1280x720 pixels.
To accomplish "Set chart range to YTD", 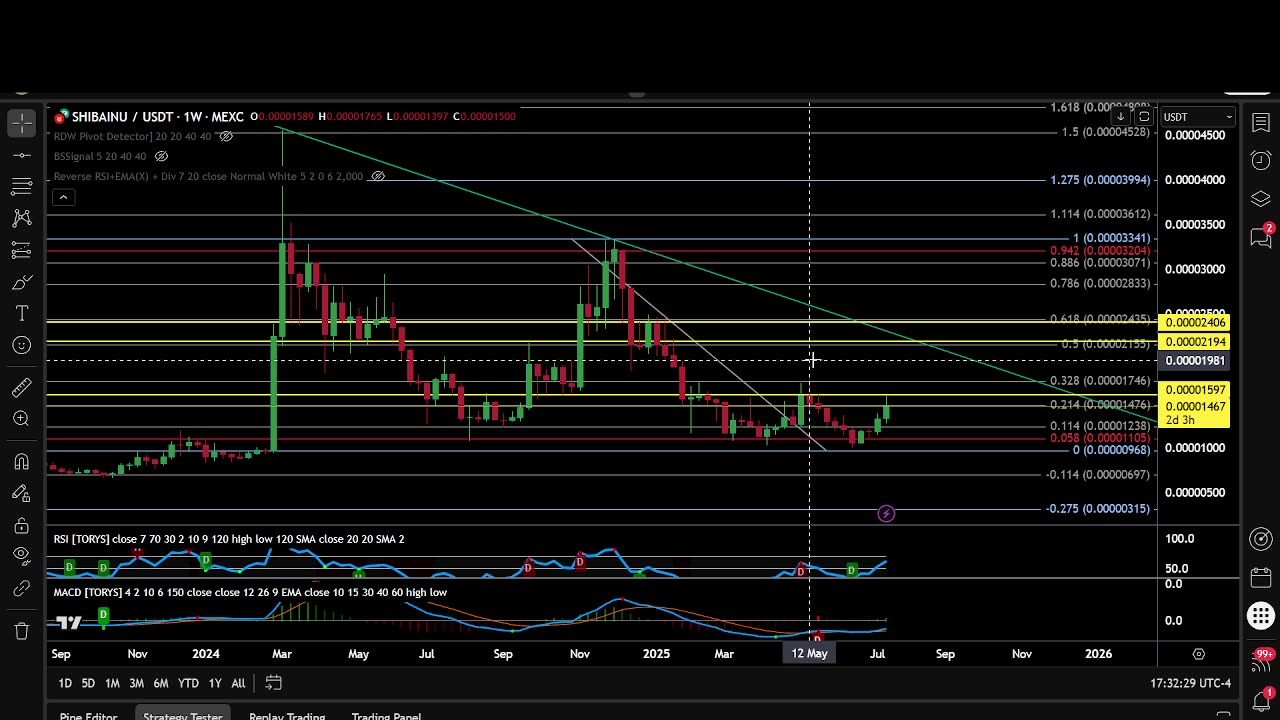I will (x=188, y=683).
